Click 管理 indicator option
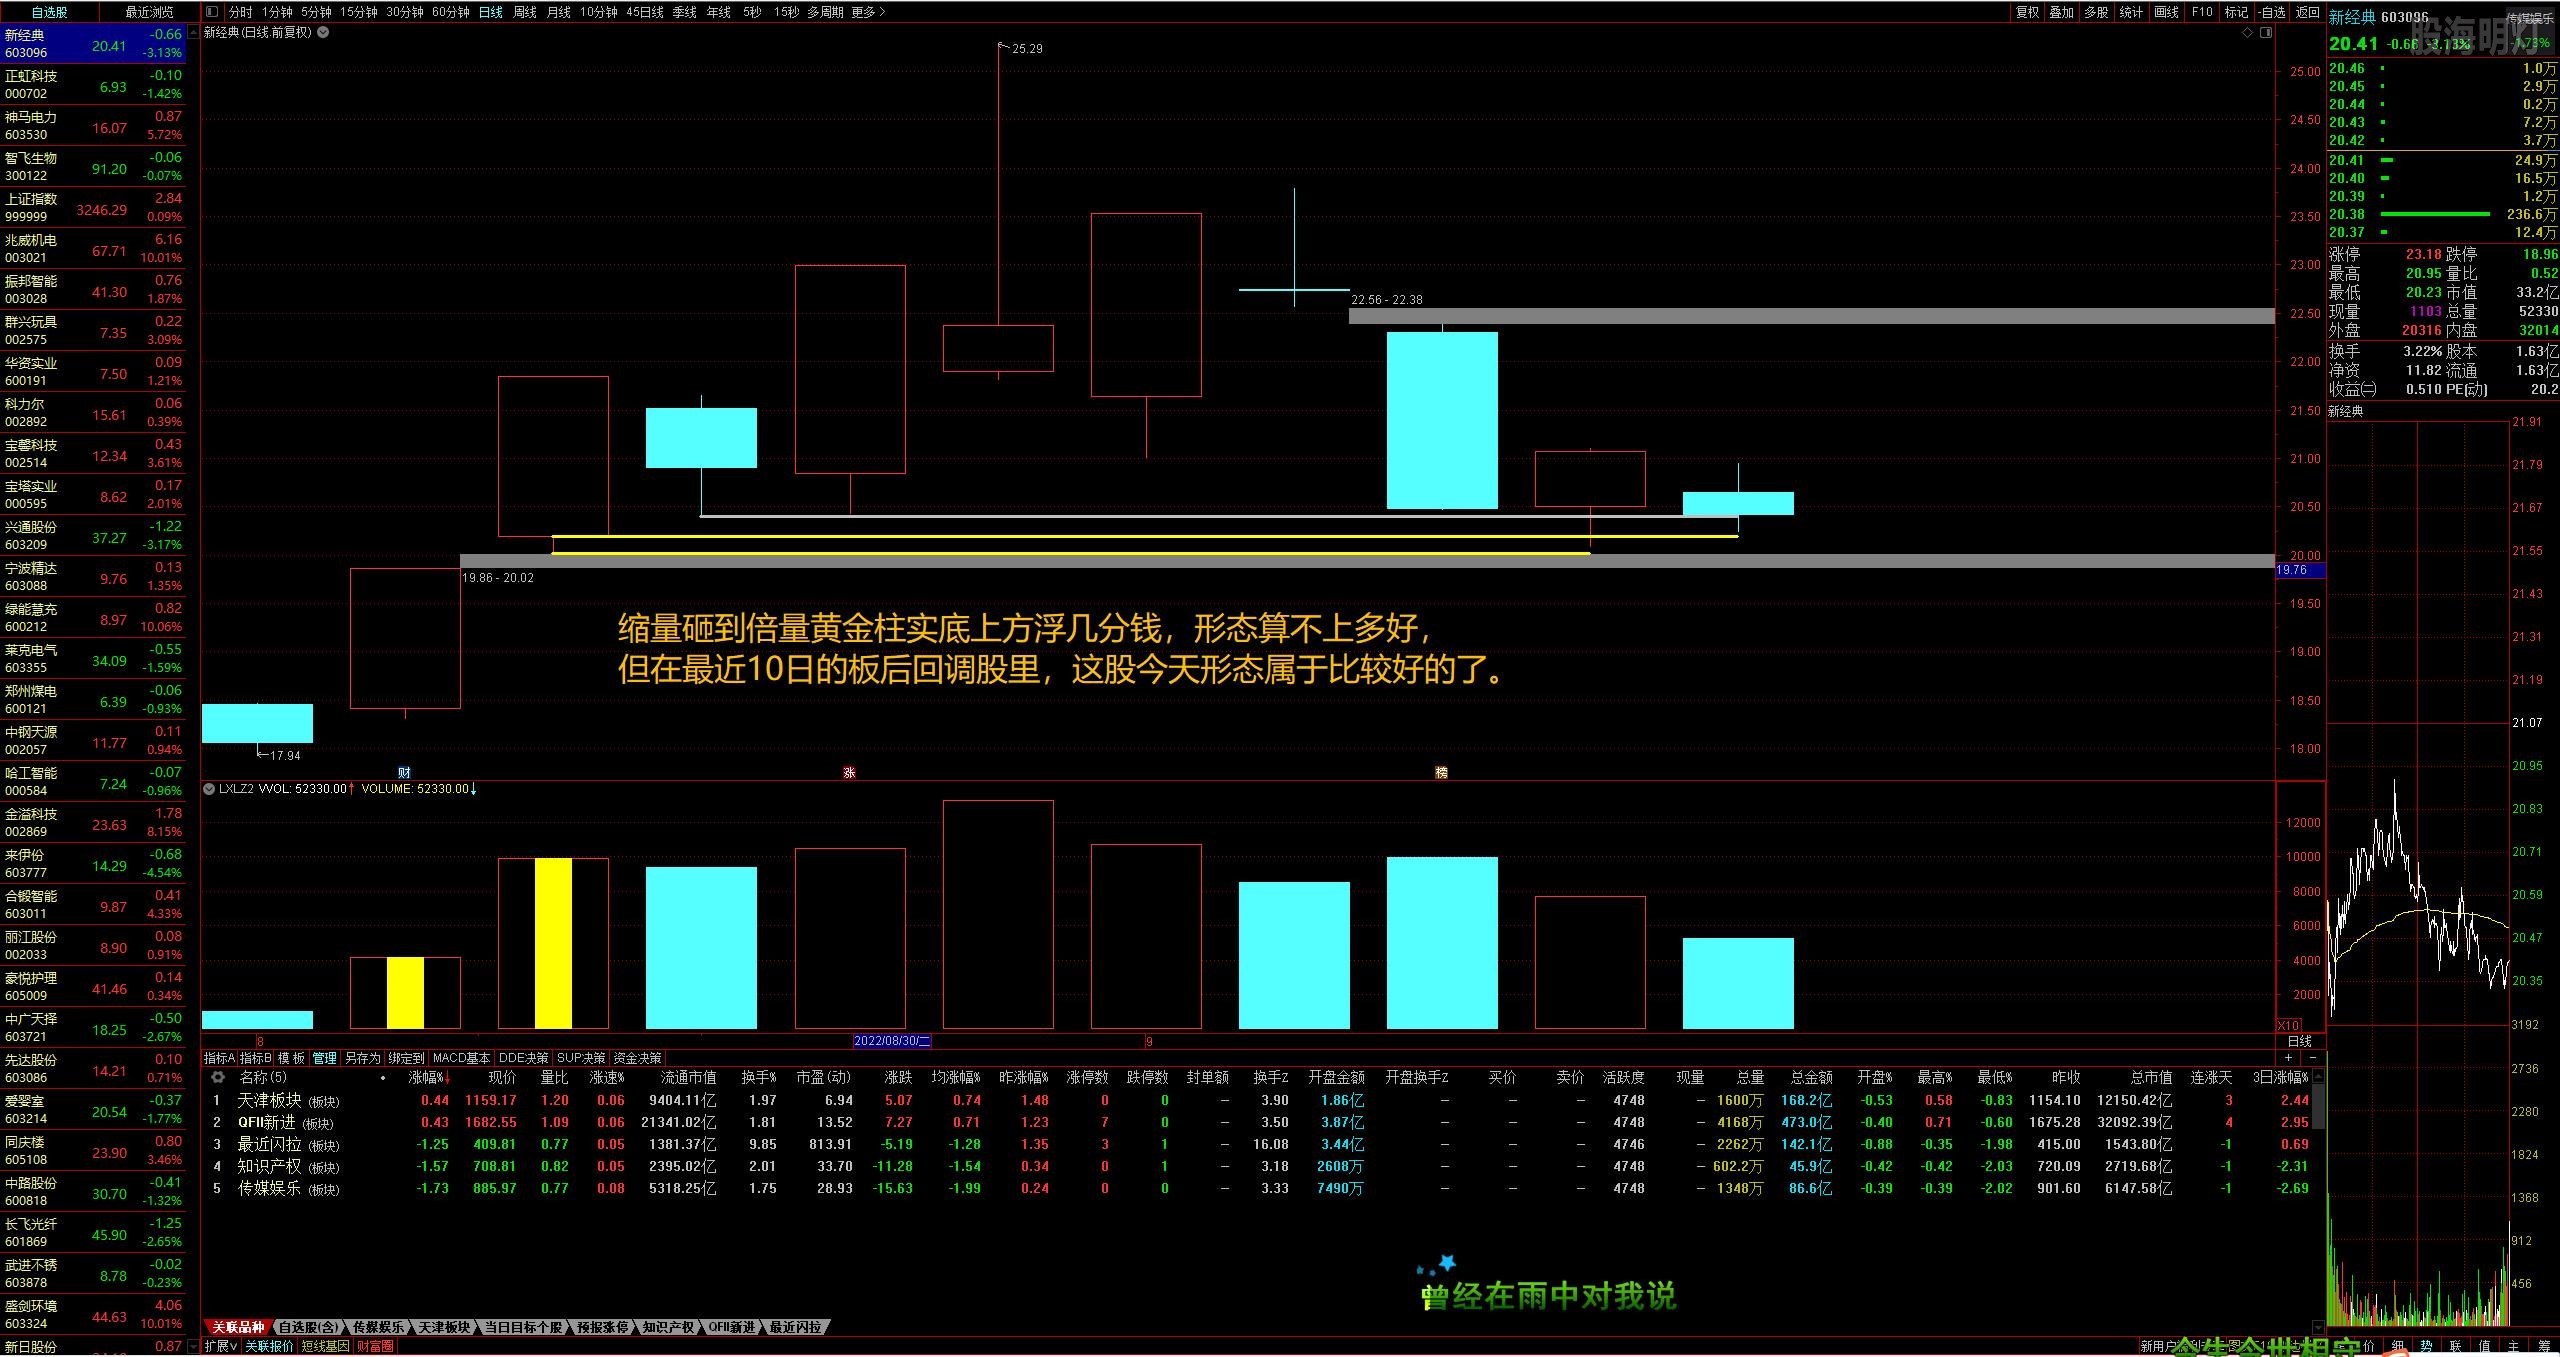 pos(325,1058)
